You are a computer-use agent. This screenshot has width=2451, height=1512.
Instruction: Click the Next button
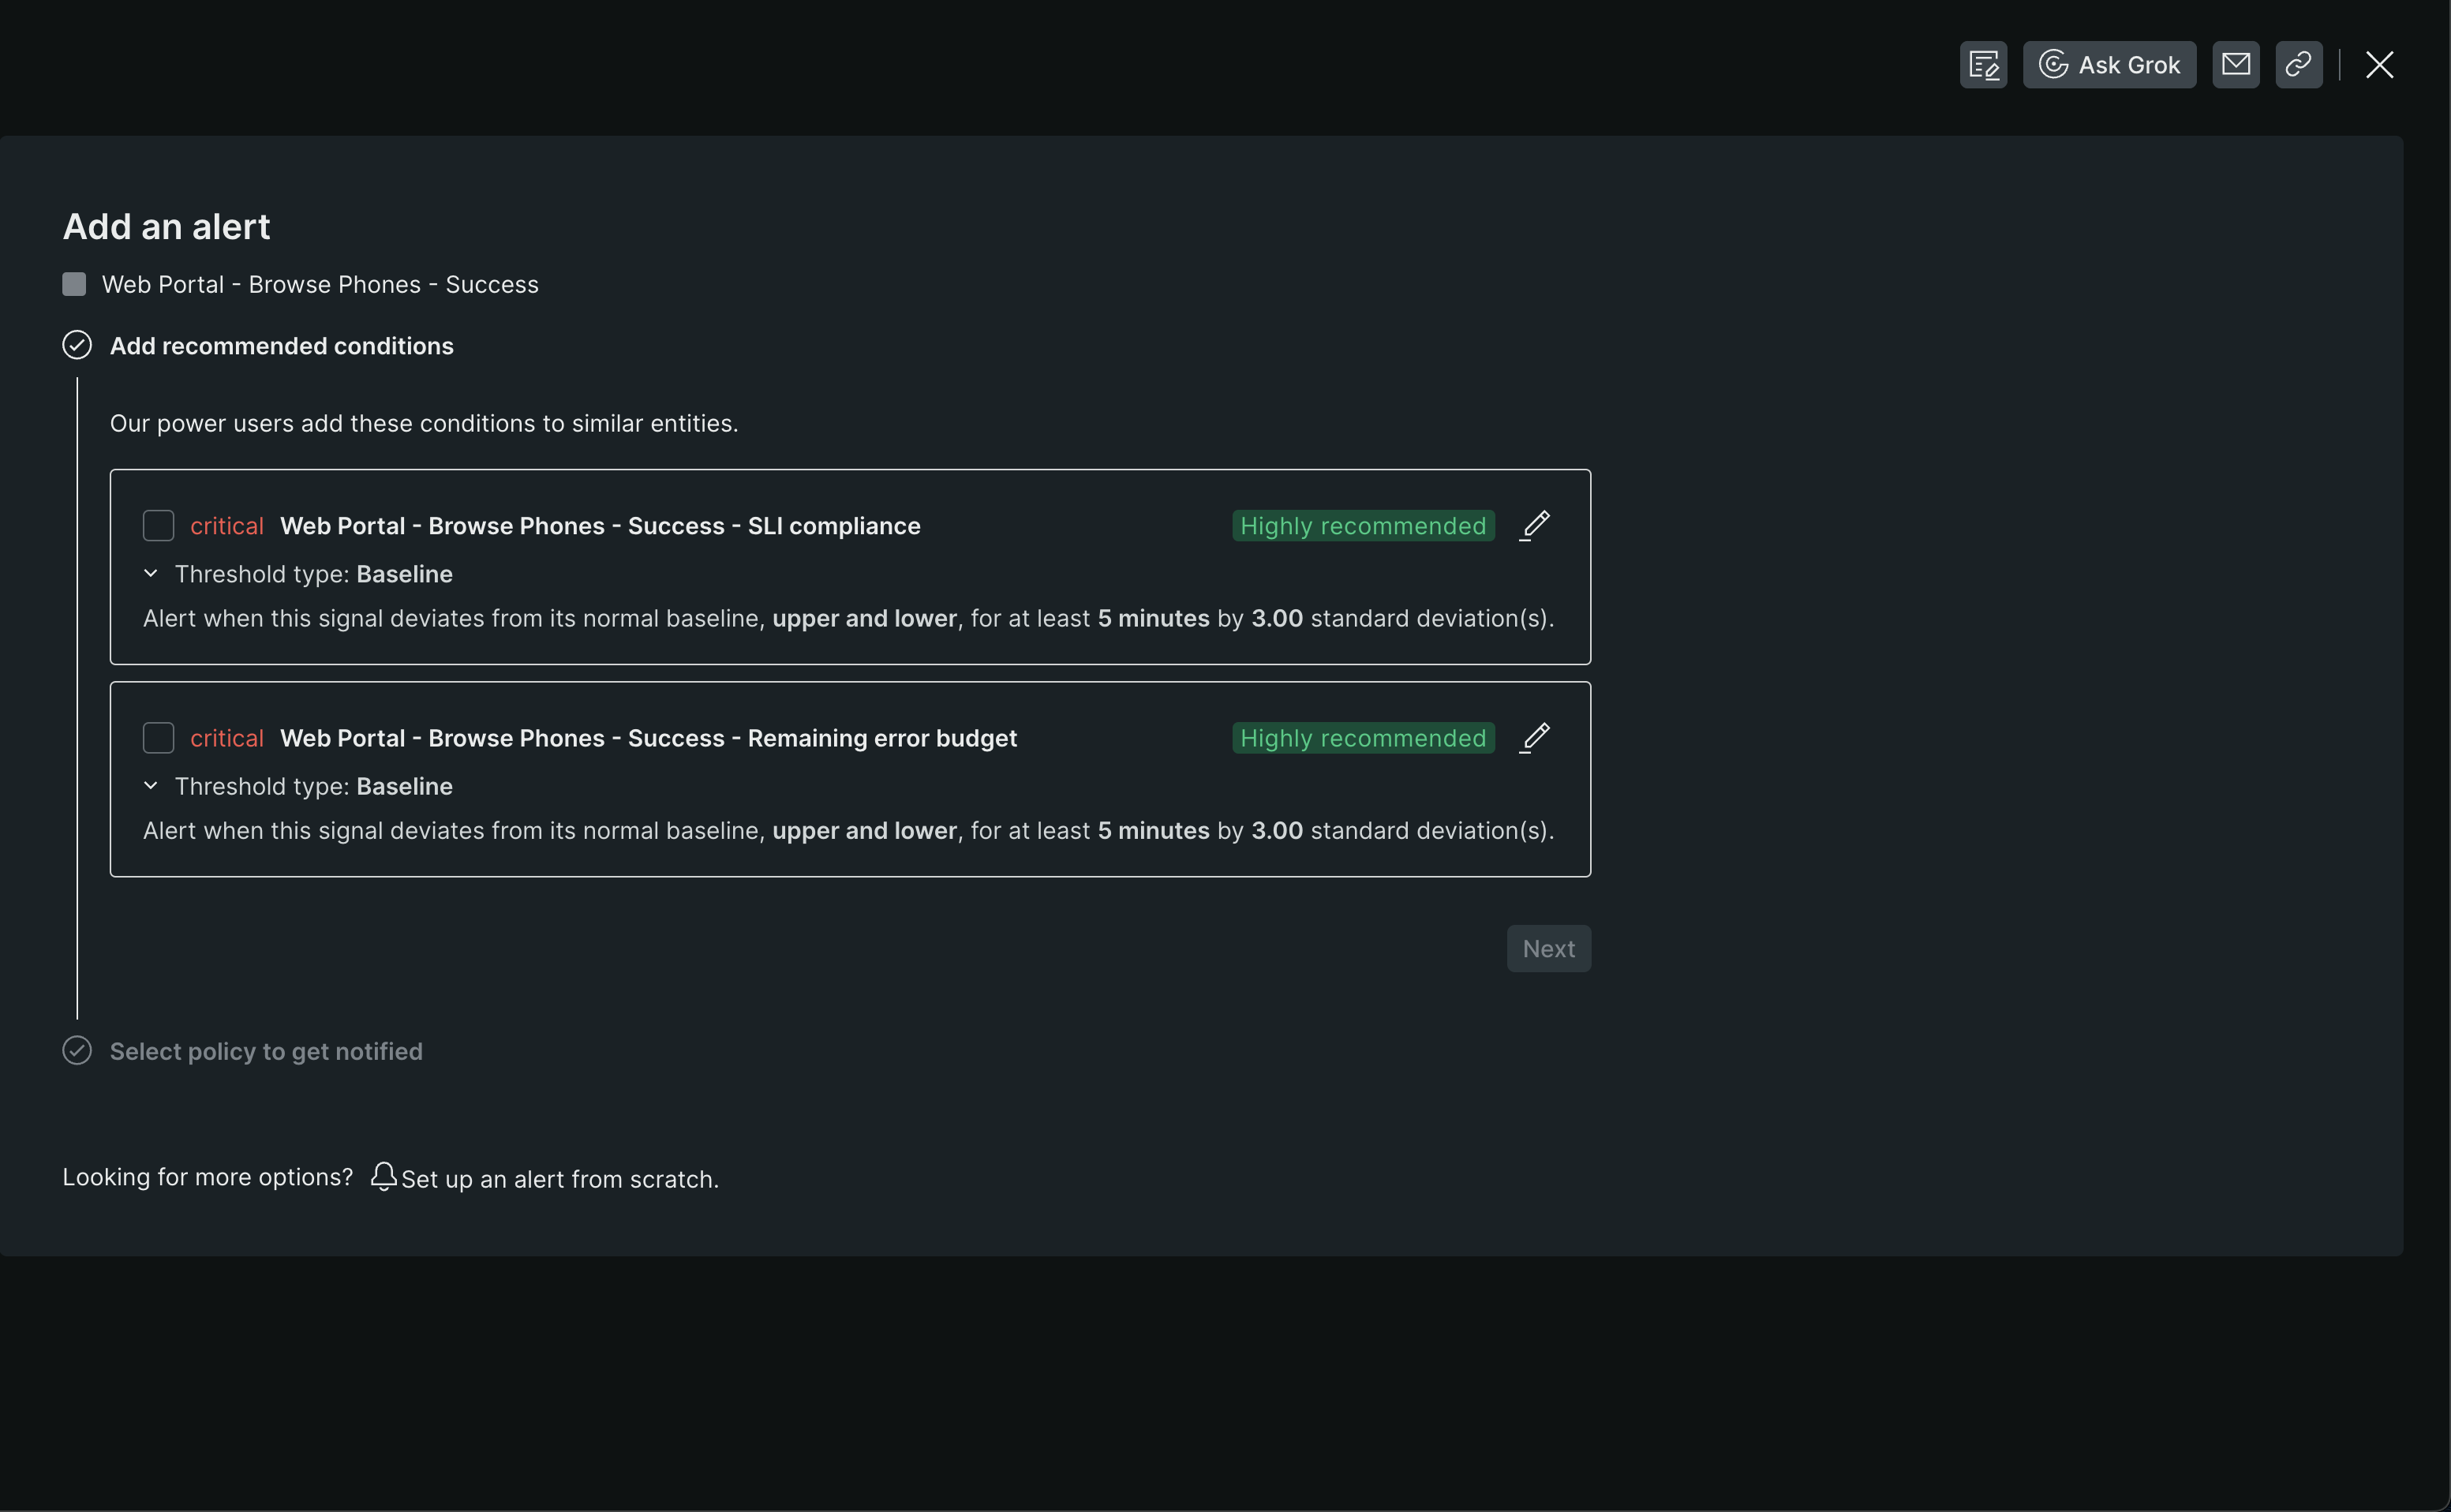[x=1548, y=948]
